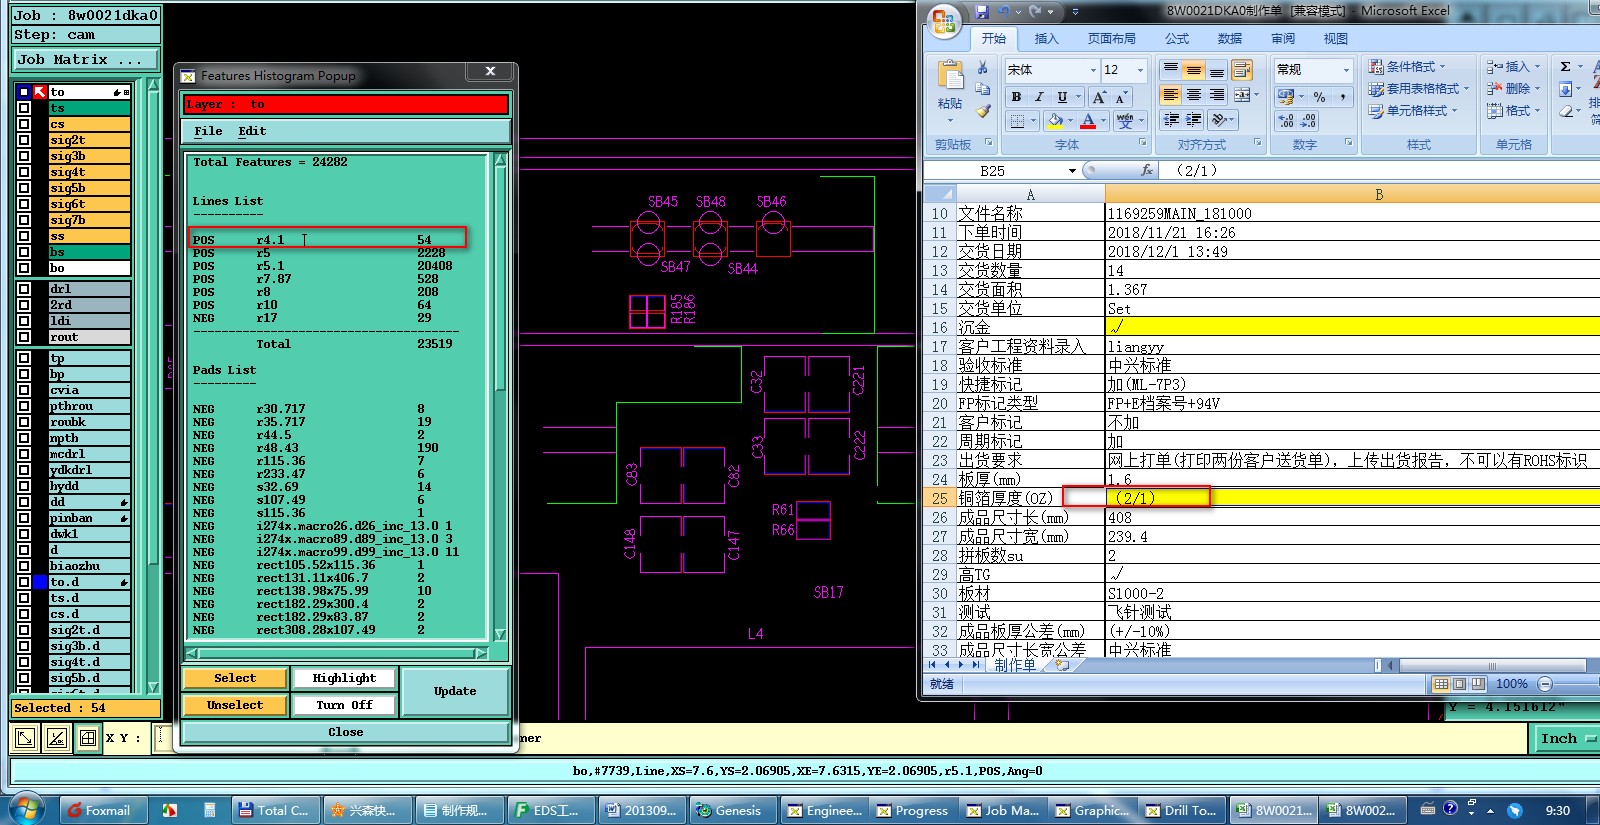
Task: Open the font name dropdown showing 宋体
Action: point(1092,70)
